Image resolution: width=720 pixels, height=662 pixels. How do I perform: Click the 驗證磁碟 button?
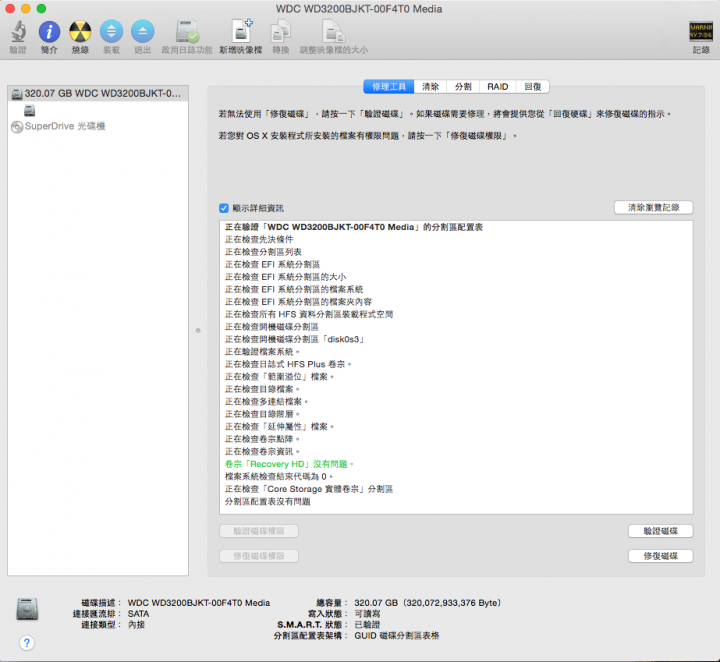[660, 531]
